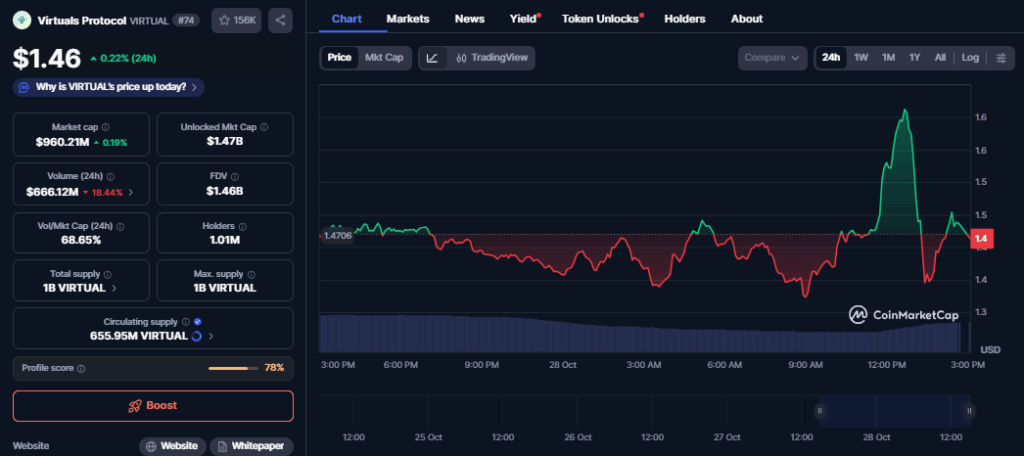This screenshot has width=1024, height=456.
Task: Open the Compare dropdown
Action: coord(772,57)
